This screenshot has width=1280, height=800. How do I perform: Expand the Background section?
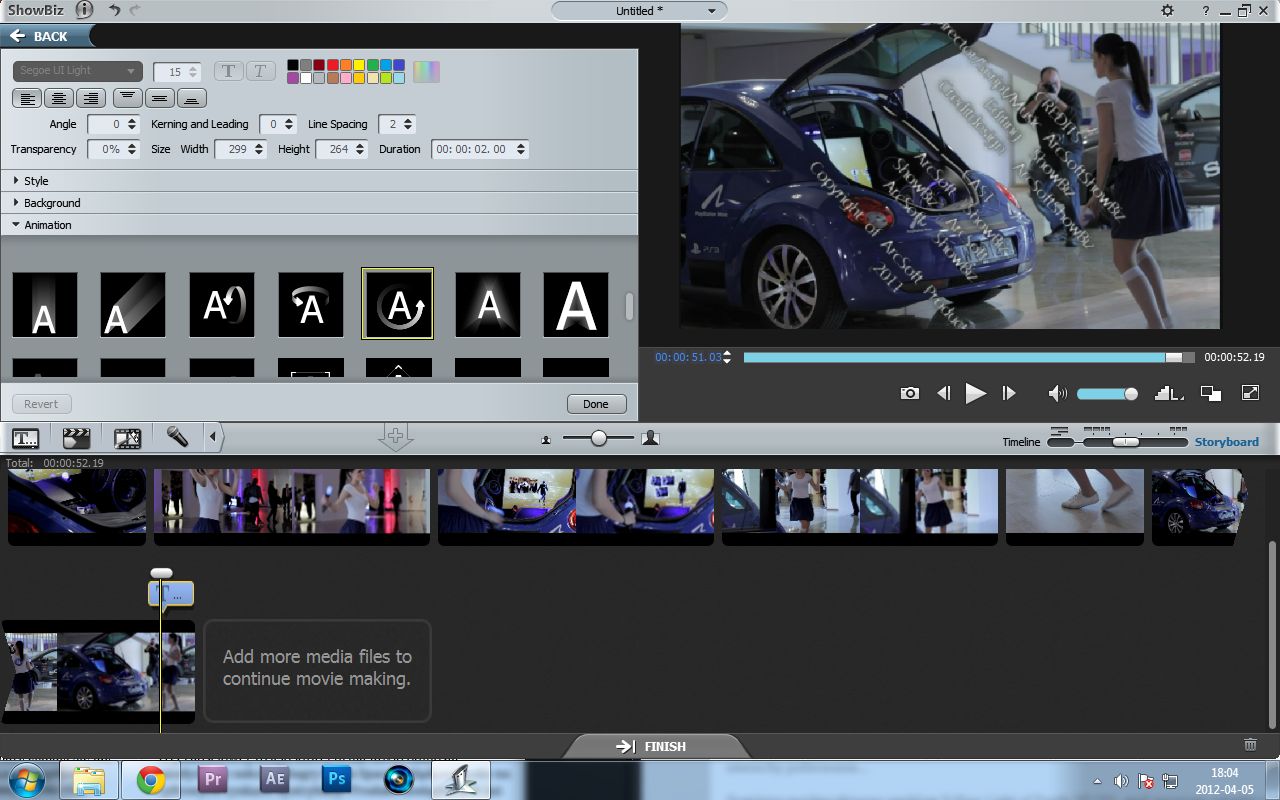tap(319, 203)
